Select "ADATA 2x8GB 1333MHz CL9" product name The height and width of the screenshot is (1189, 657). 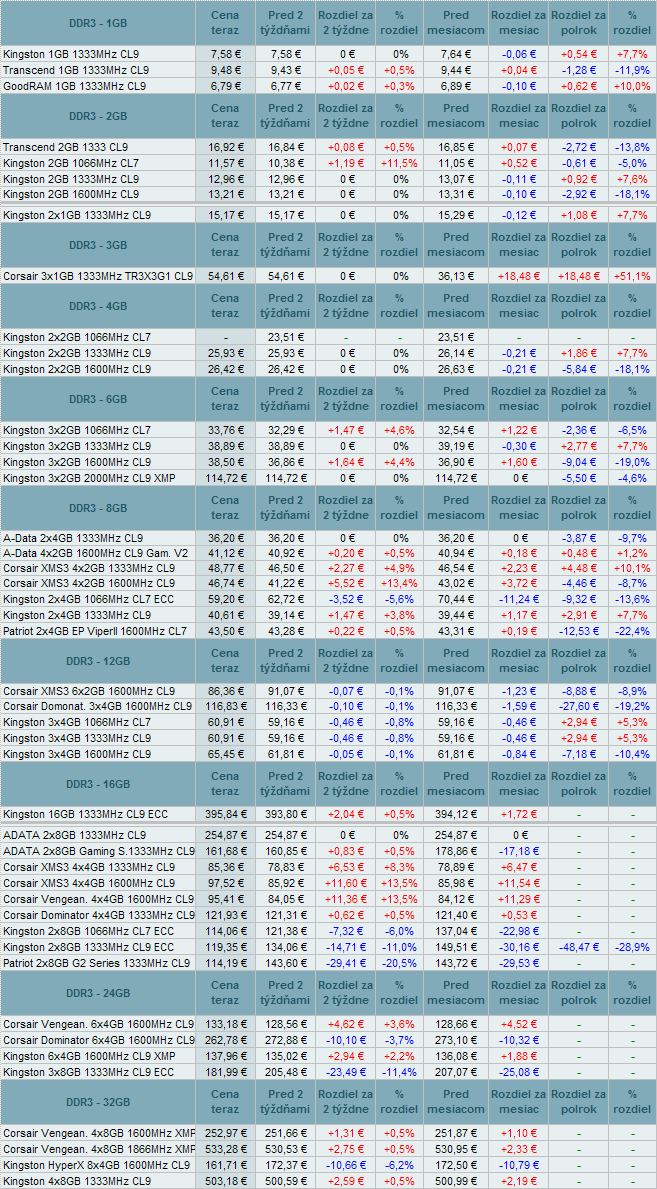74,836
